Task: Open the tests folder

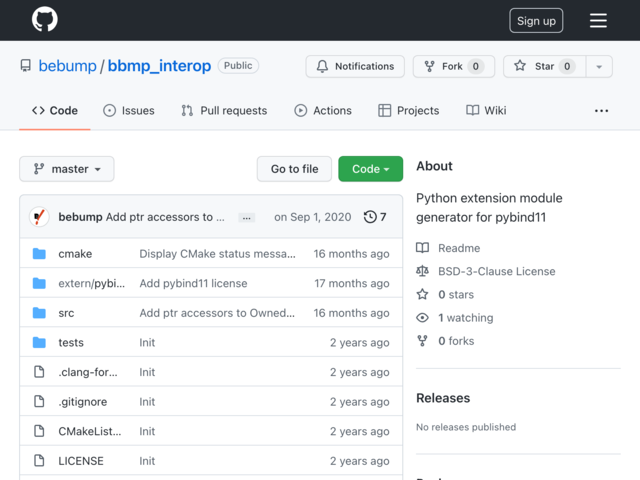Action: click(x=71, y=342)
